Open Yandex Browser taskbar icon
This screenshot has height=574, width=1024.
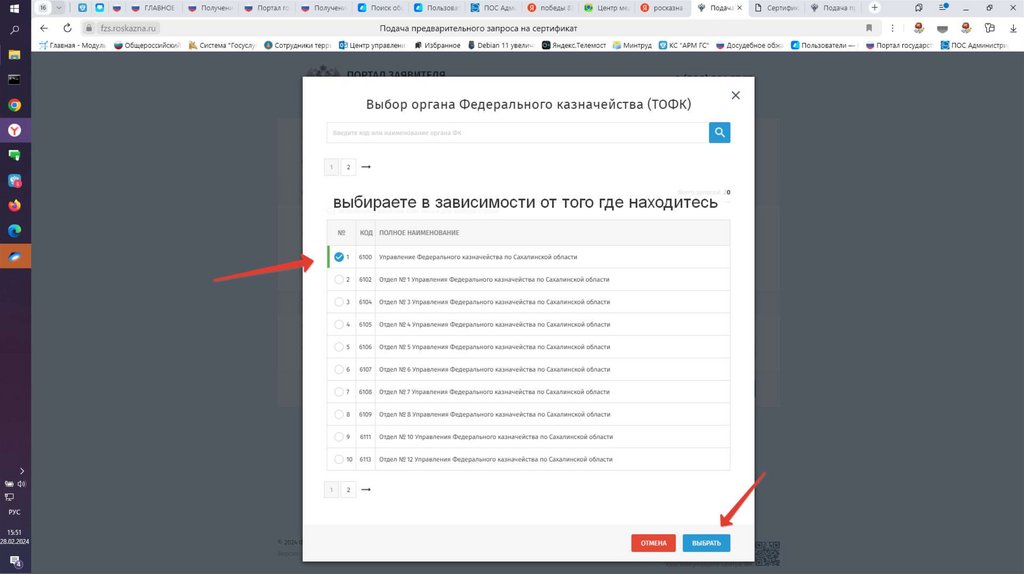14,131
